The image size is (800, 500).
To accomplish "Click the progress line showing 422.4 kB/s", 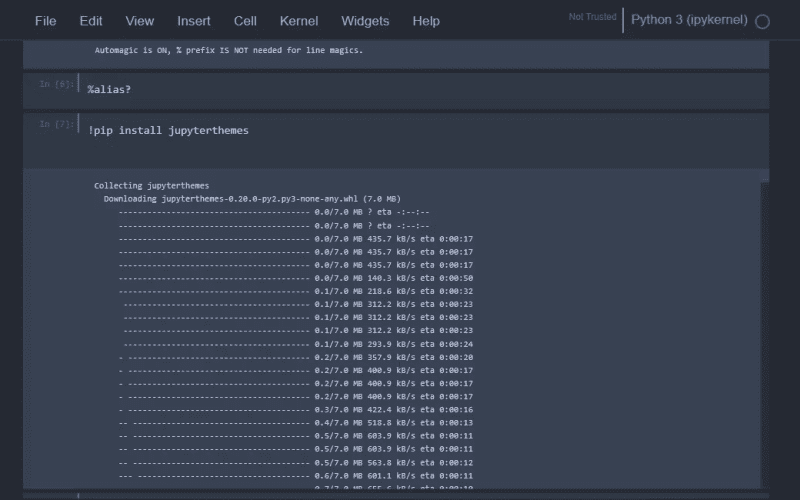I will 296,410.
